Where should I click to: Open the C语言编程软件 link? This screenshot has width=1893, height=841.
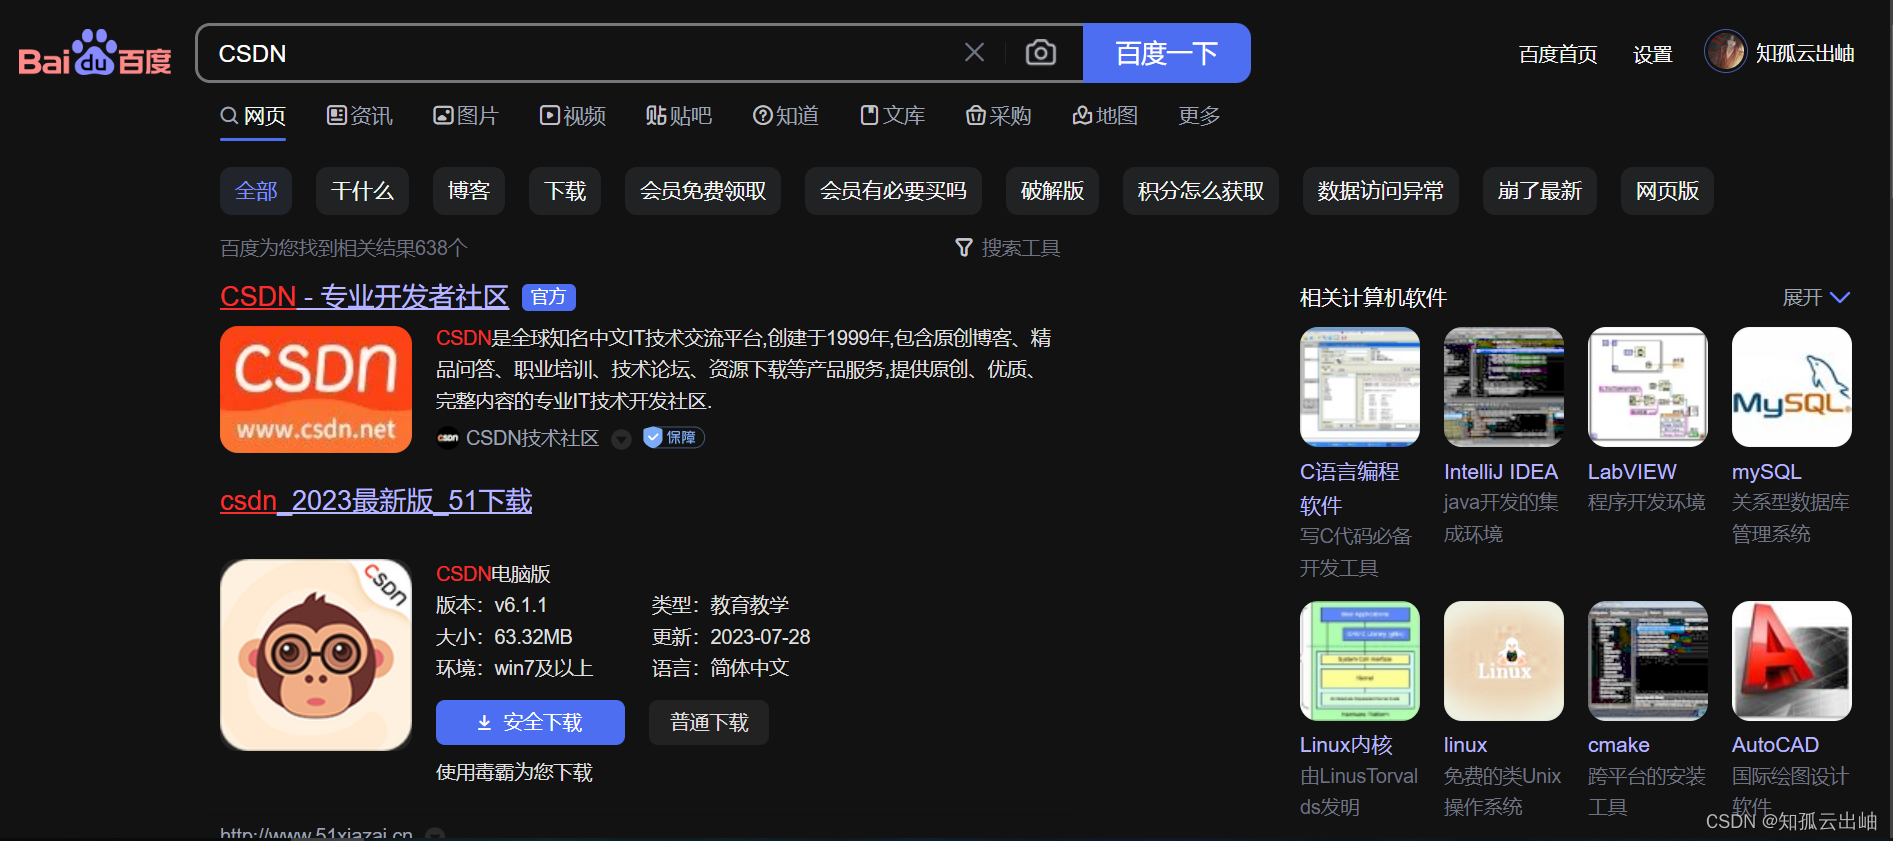[x=1349, y=488]
